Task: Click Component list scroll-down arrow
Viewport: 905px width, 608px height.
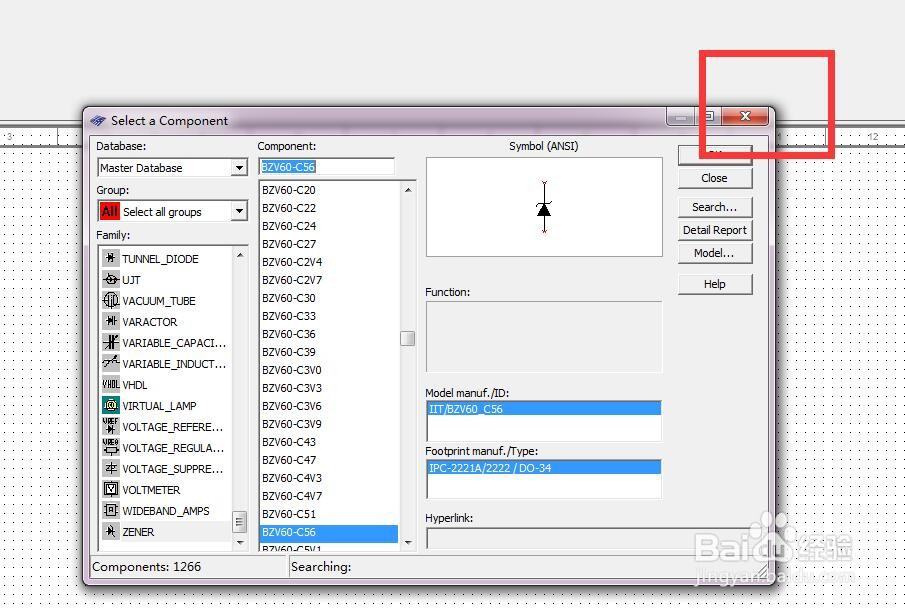Action: pyautogui.click(x=408, y=542)
